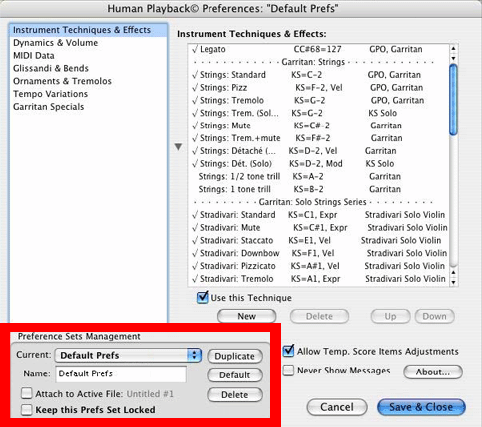Check Attach to Active File option
The width and height of the screenshot is (482, 427).
tap(27, 393)
